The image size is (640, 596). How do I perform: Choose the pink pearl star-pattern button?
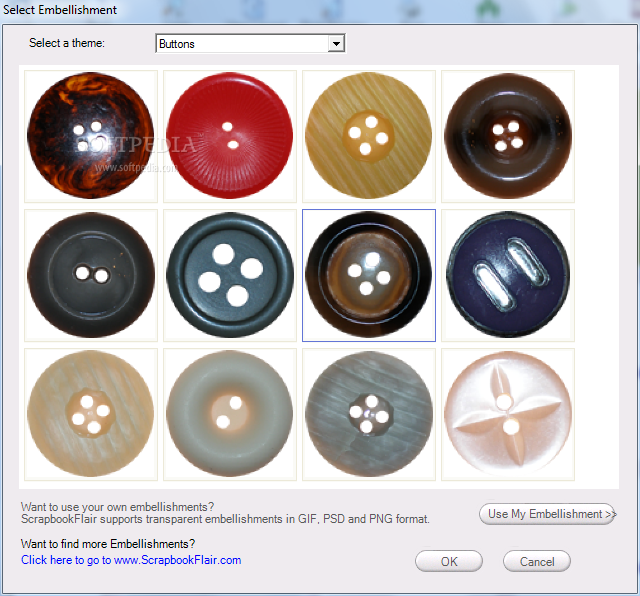(508, 414)
